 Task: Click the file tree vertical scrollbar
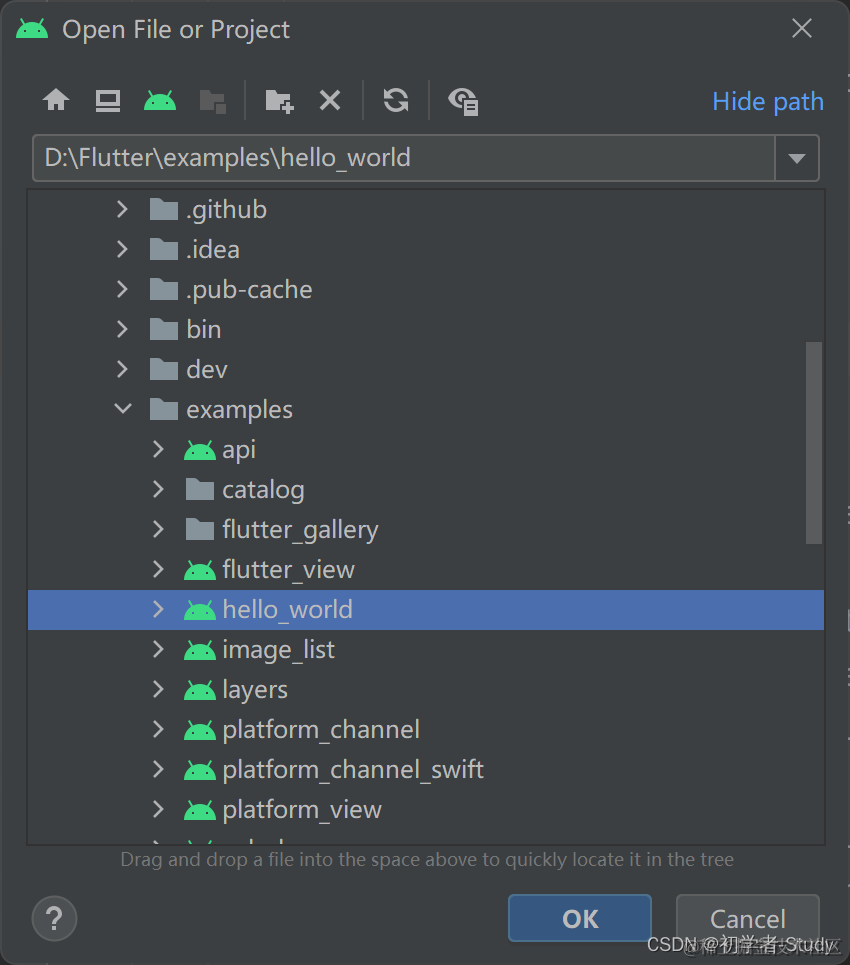click(814, 443)
